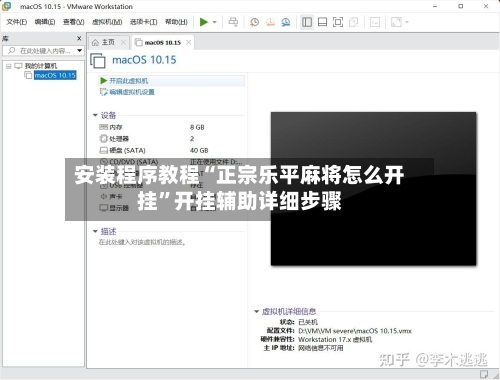The image size is (500, 380).
Task: Click the black VM screen preview thumbnail
Action: tap(373, 189)
